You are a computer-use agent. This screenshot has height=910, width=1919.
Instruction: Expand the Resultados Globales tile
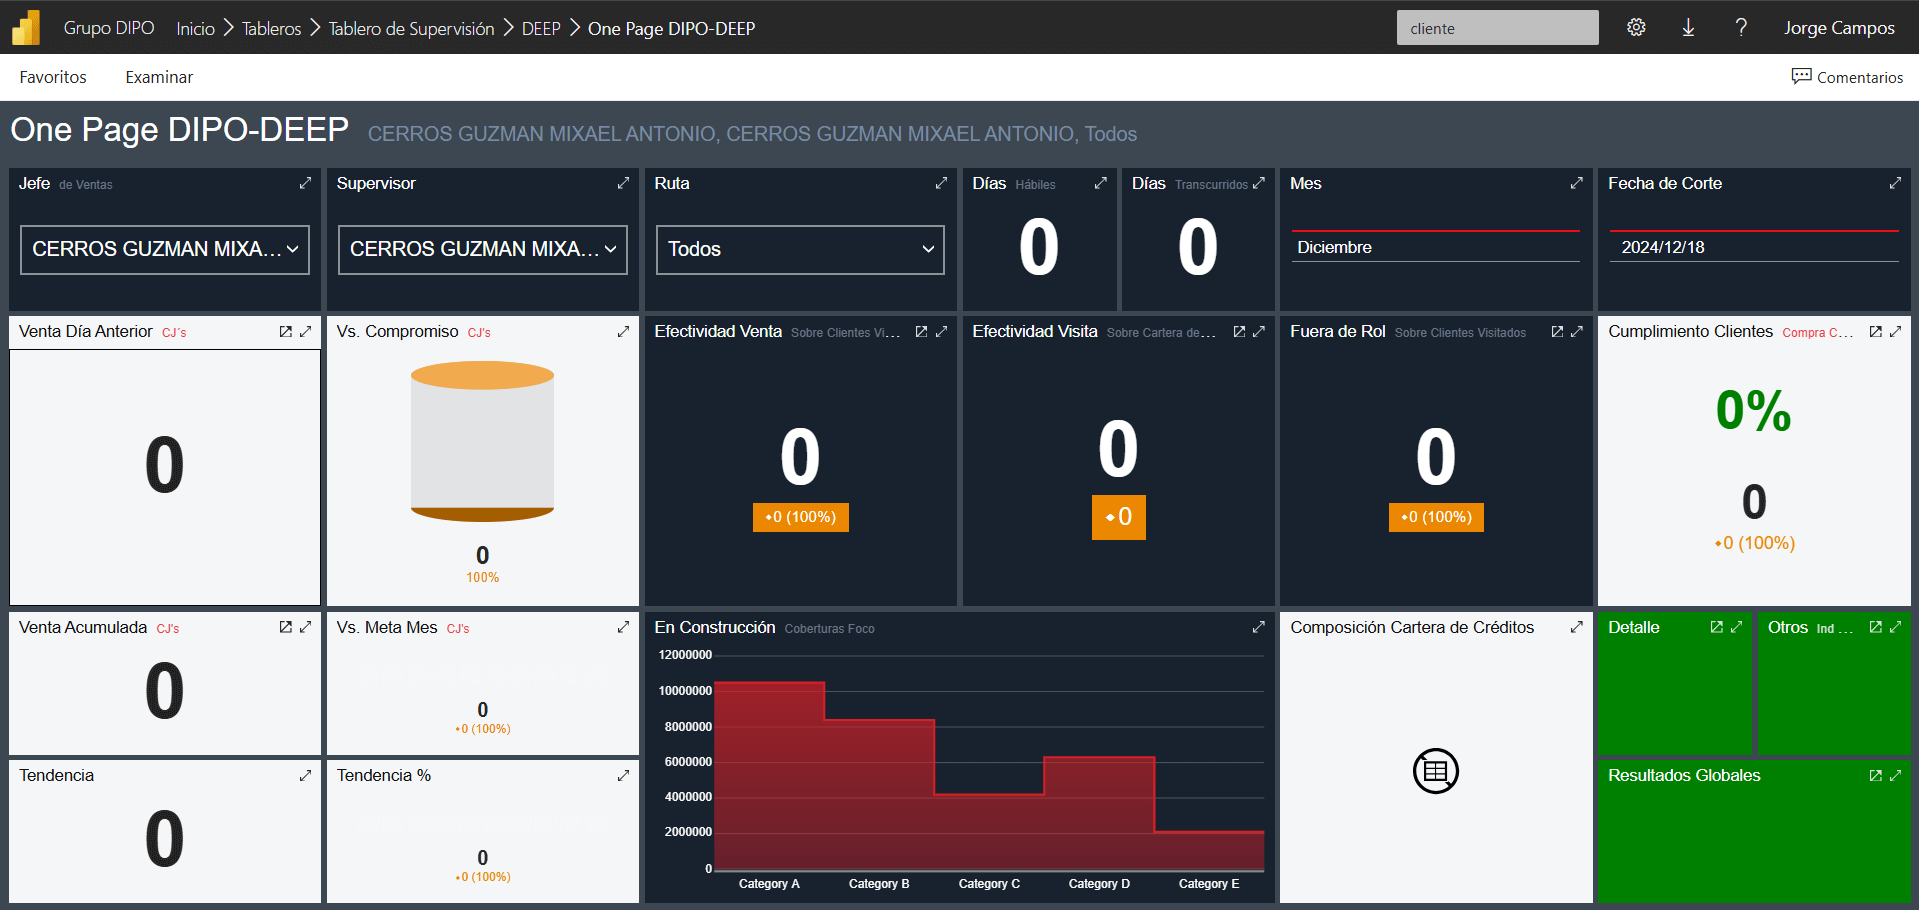pyautogui.click(x=1895, y=775)
